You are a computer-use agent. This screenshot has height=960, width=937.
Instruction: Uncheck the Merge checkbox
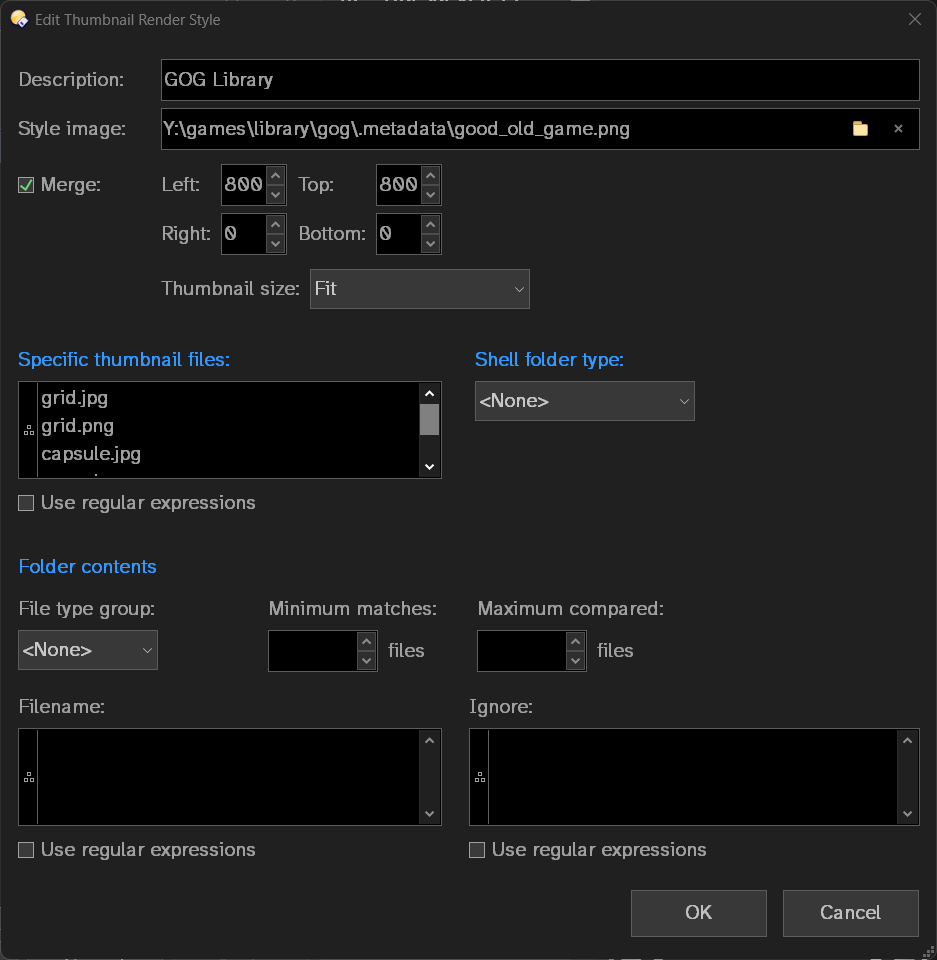point(27,185)
